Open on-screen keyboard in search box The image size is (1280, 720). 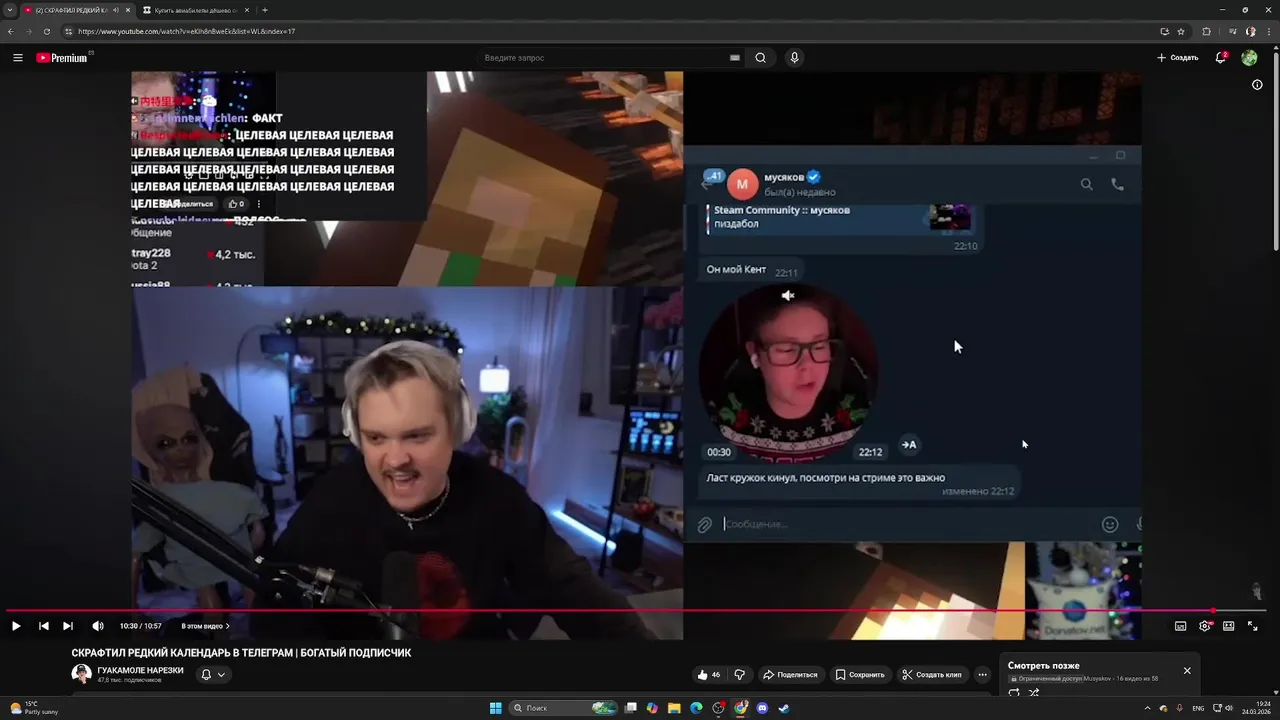735,58
